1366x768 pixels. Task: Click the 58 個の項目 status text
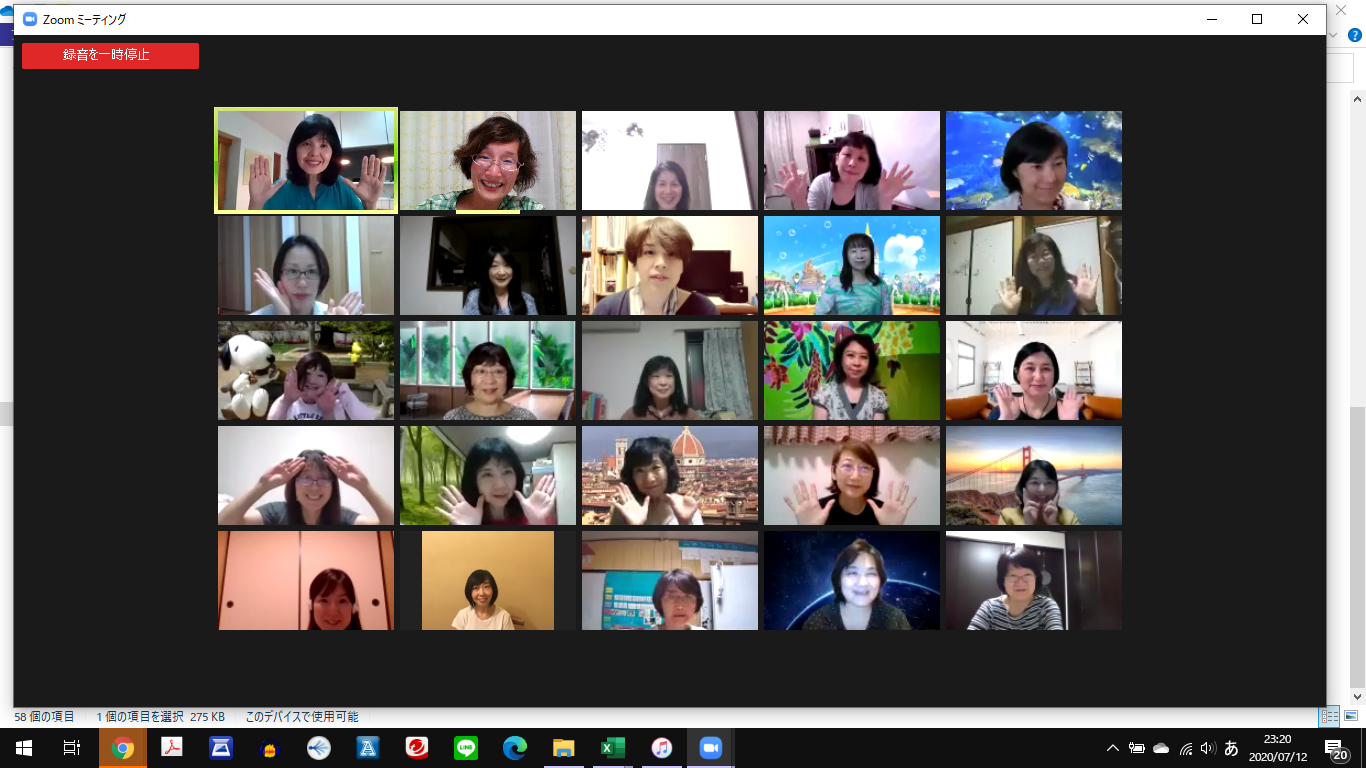coord(44,716)
